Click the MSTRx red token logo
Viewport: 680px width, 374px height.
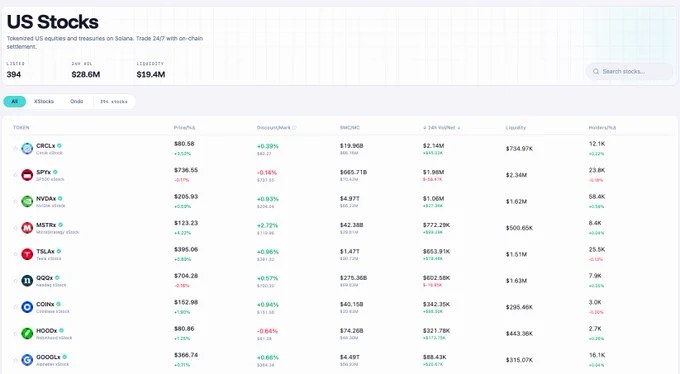pyautogui.click(x=27, y=228)
